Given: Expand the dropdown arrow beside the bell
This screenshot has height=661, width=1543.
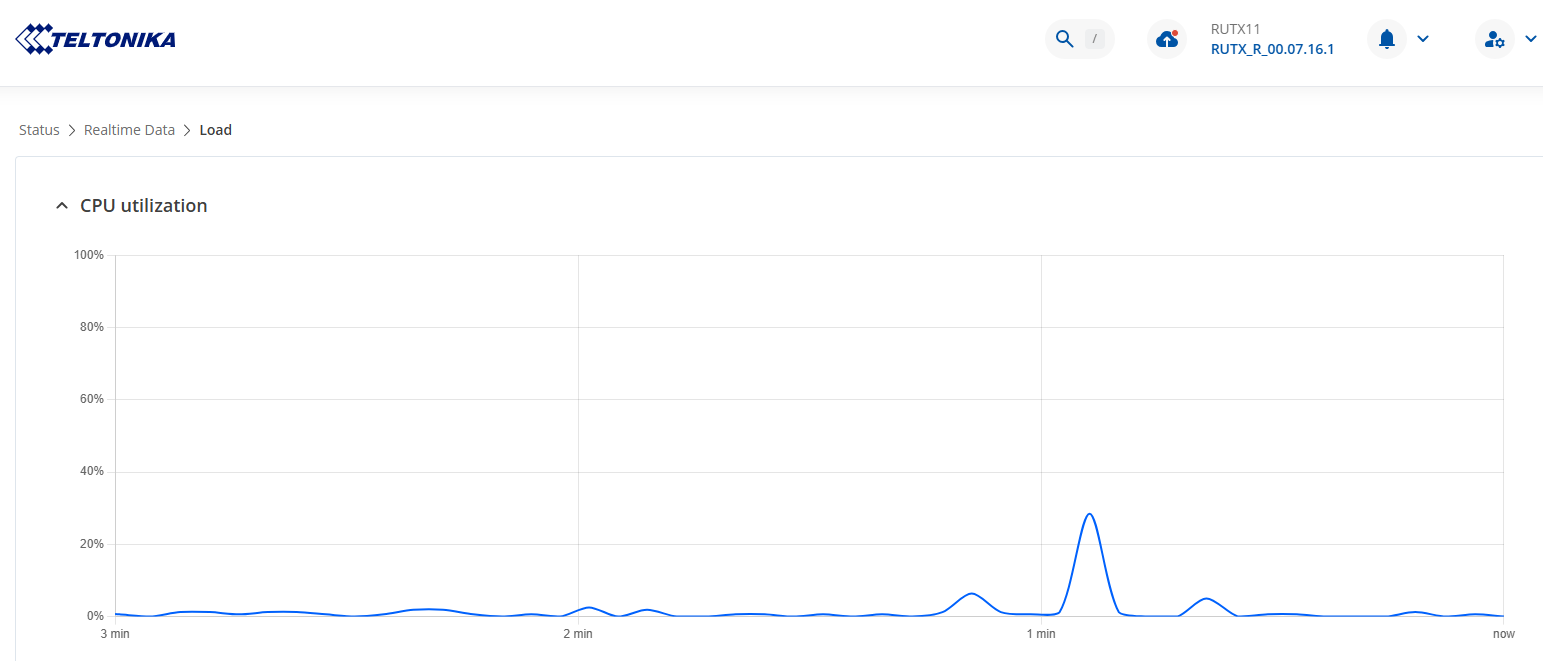Looking at the screenshot, I should 1423,39.
